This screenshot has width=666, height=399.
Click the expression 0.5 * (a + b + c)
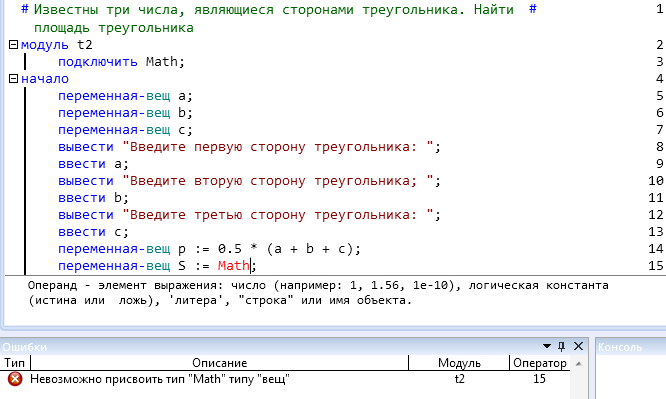click(285, 249)
